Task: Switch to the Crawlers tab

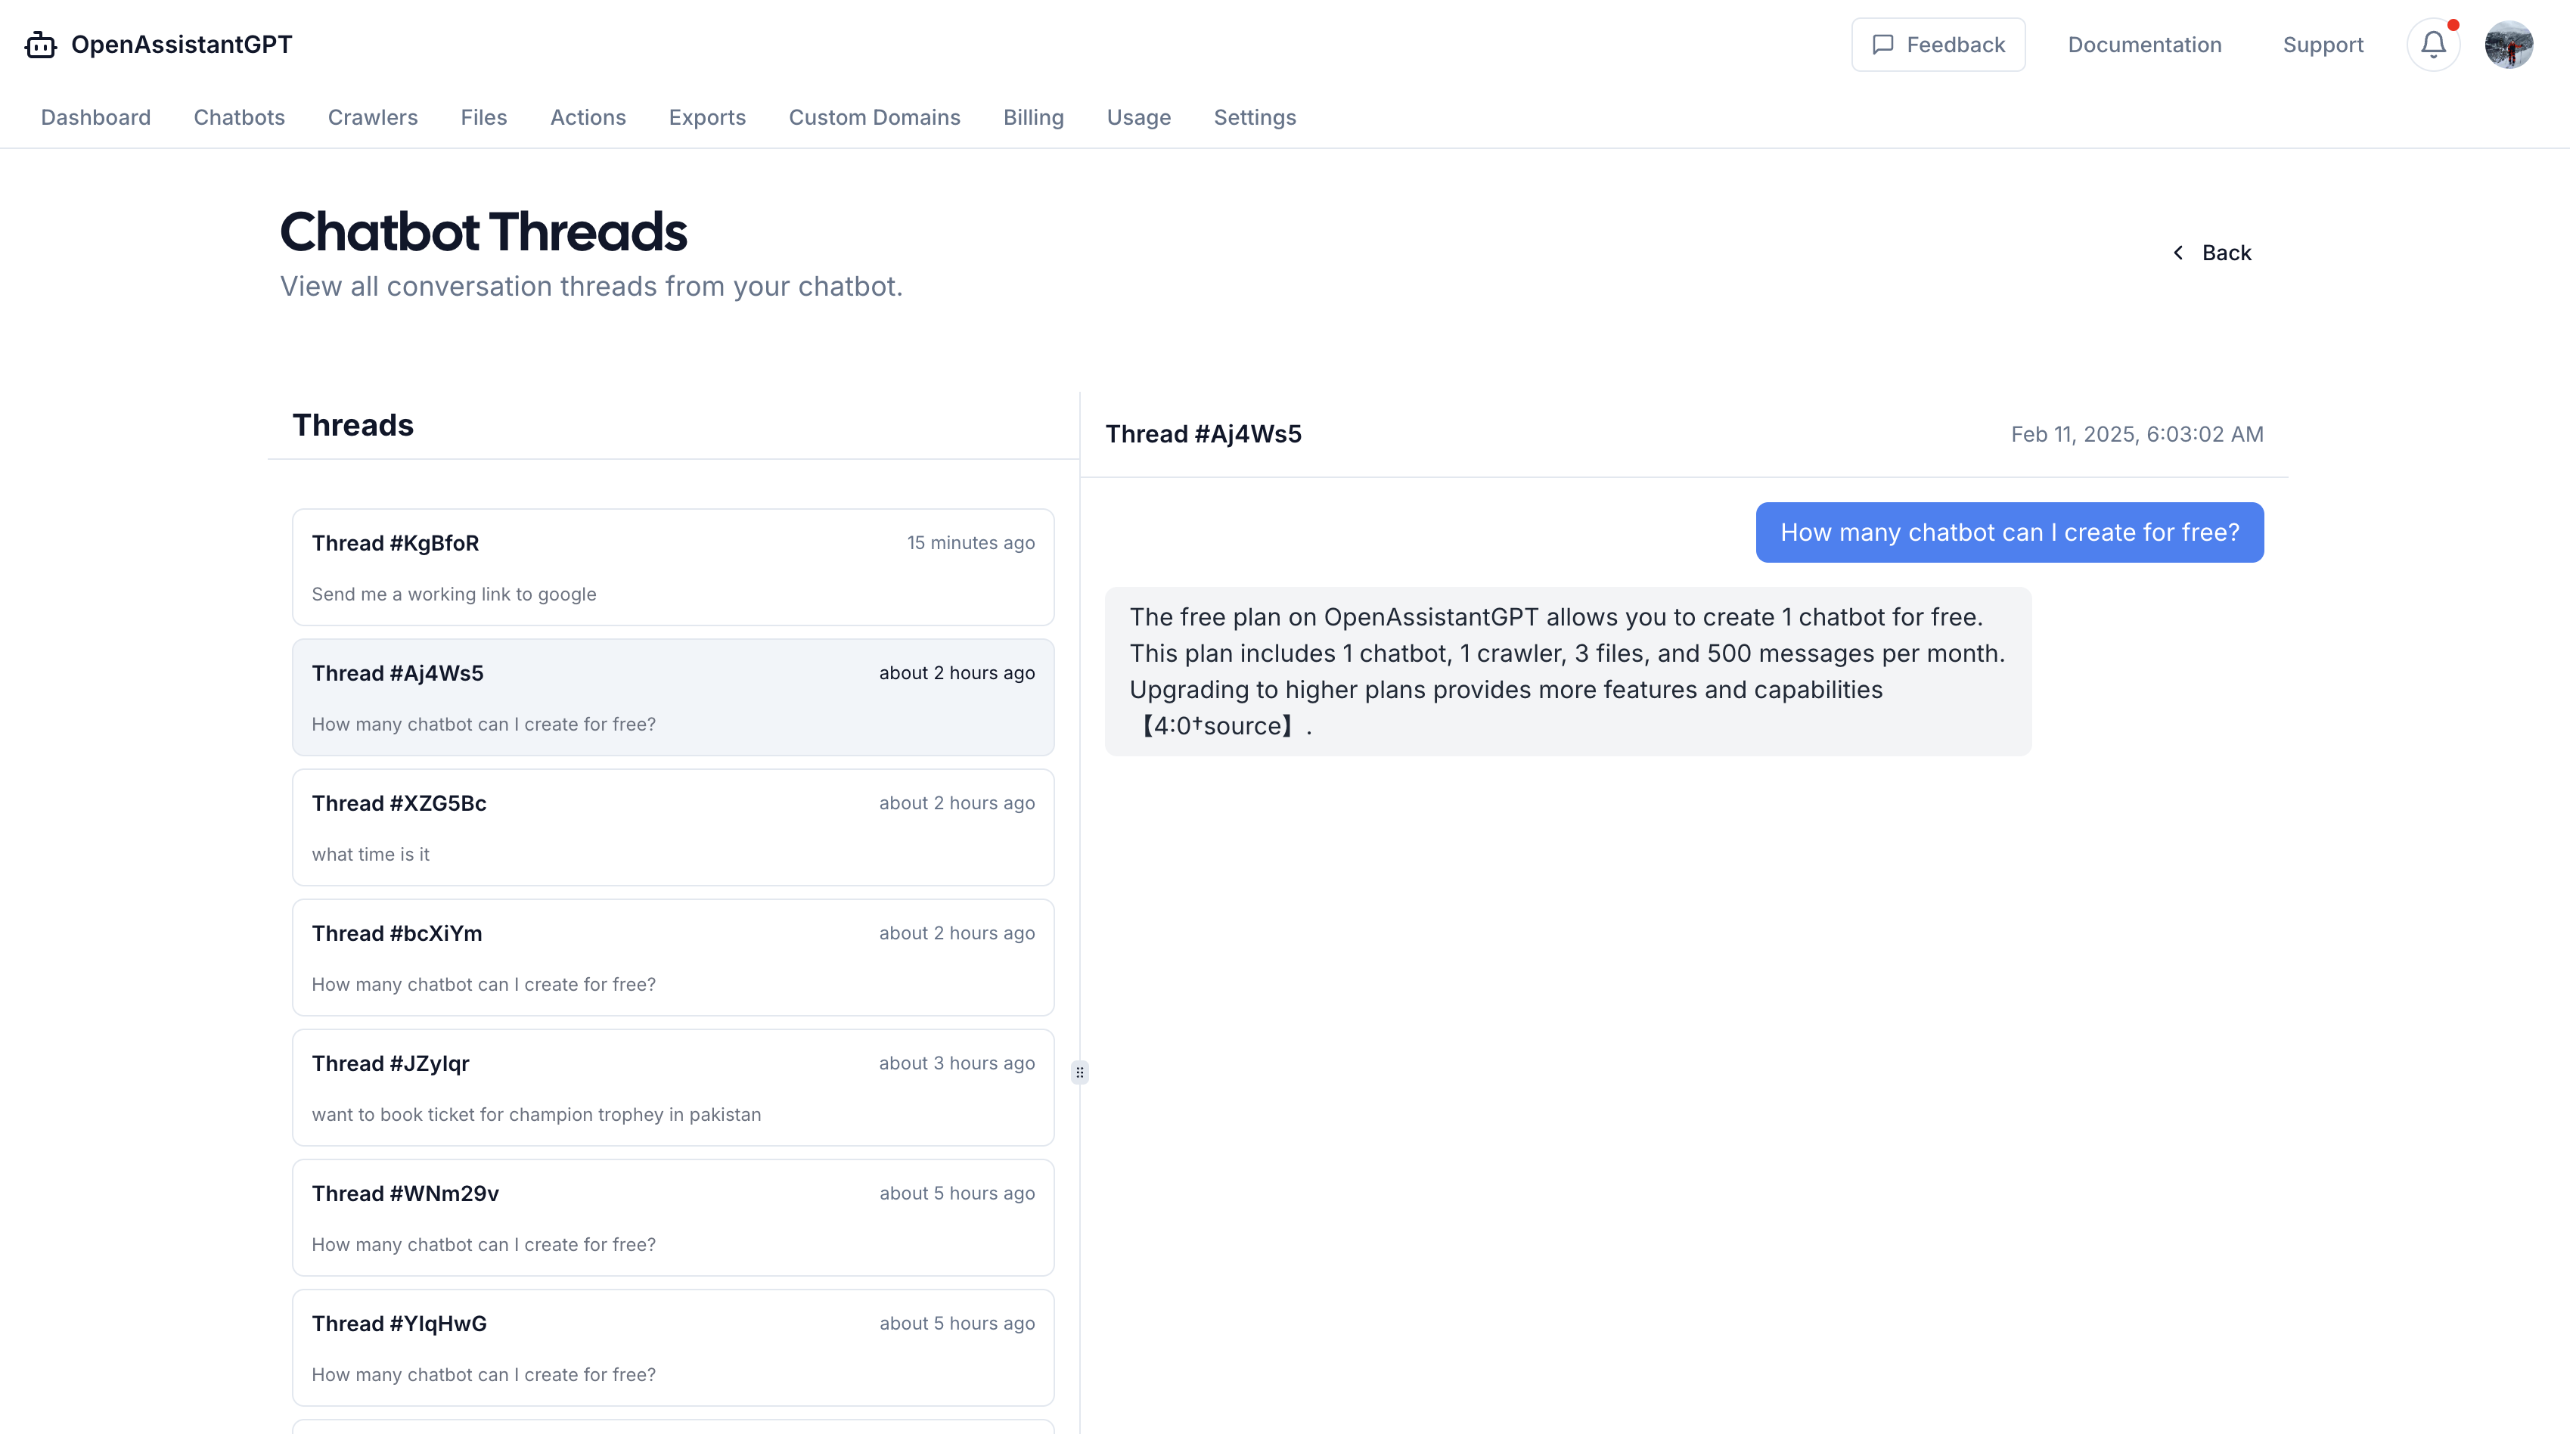Action: [372, 117]
